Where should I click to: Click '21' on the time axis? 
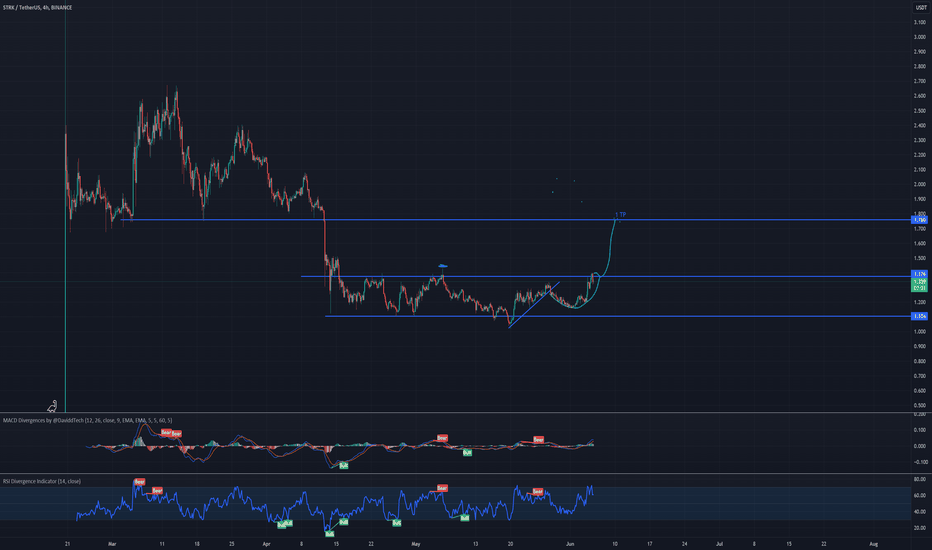pos(67,544)
